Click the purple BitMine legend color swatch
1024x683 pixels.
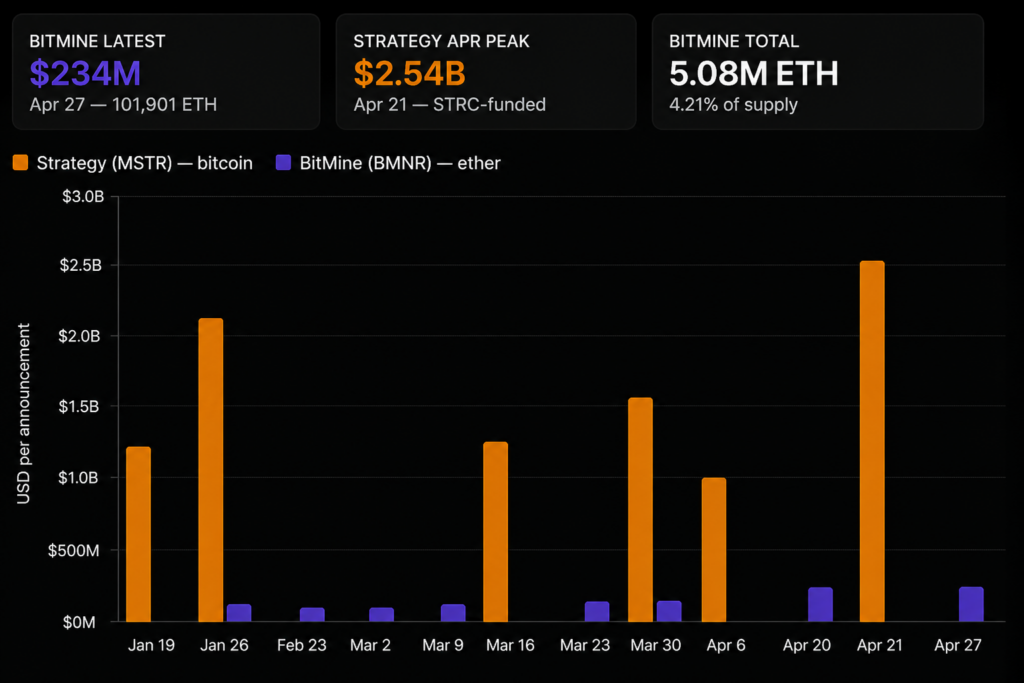click(x=284, y=162)
